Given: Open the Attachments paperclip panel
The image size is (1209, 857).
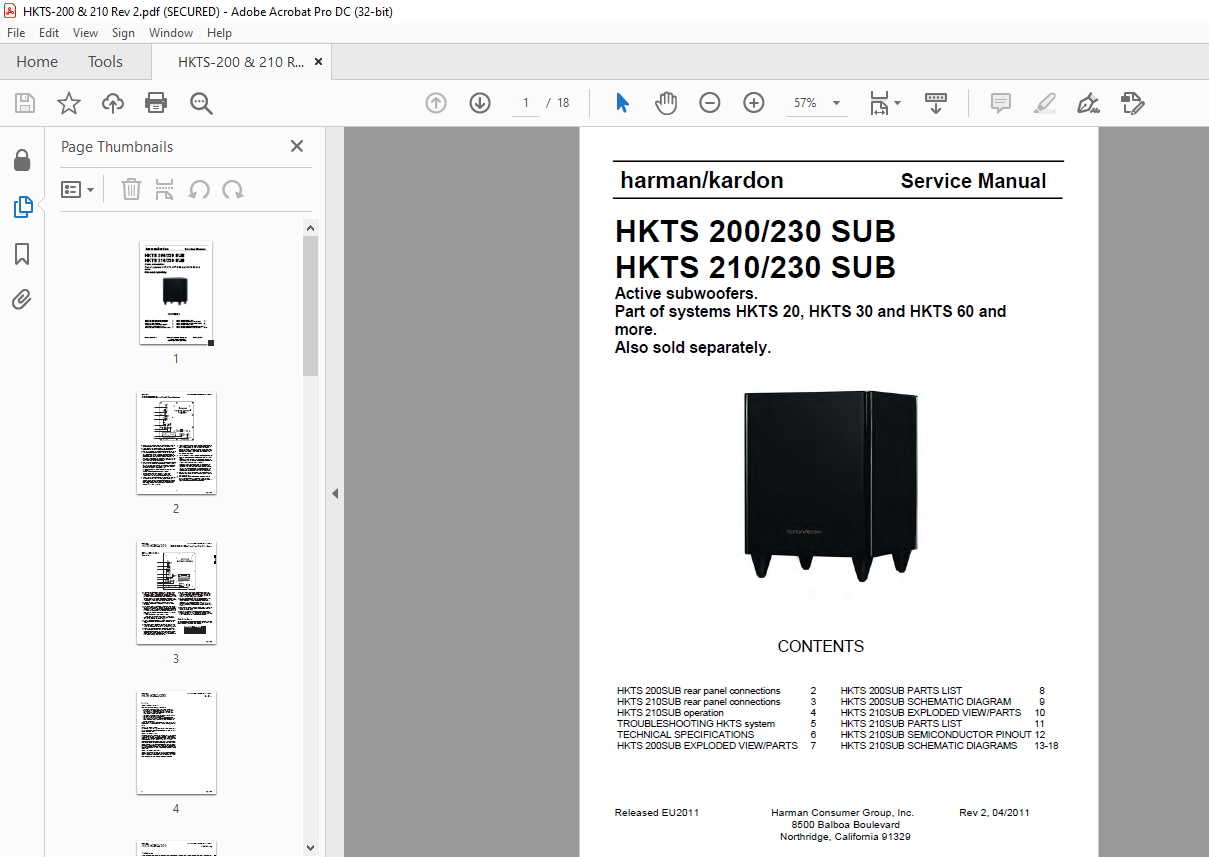Looking at the screenshot, I should click(x=22, y=300).
